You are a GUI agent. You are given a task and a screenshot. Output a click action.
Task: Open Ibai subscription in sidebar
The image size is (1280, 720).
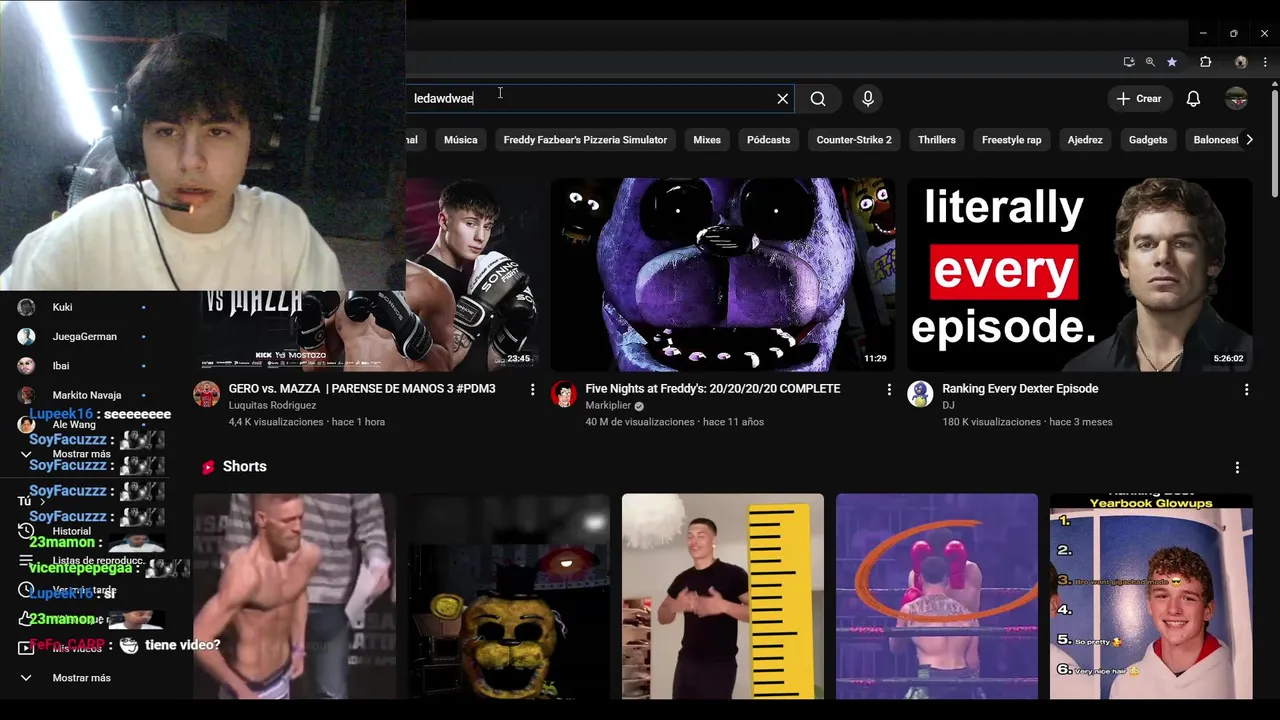click(x=61, y=366)
